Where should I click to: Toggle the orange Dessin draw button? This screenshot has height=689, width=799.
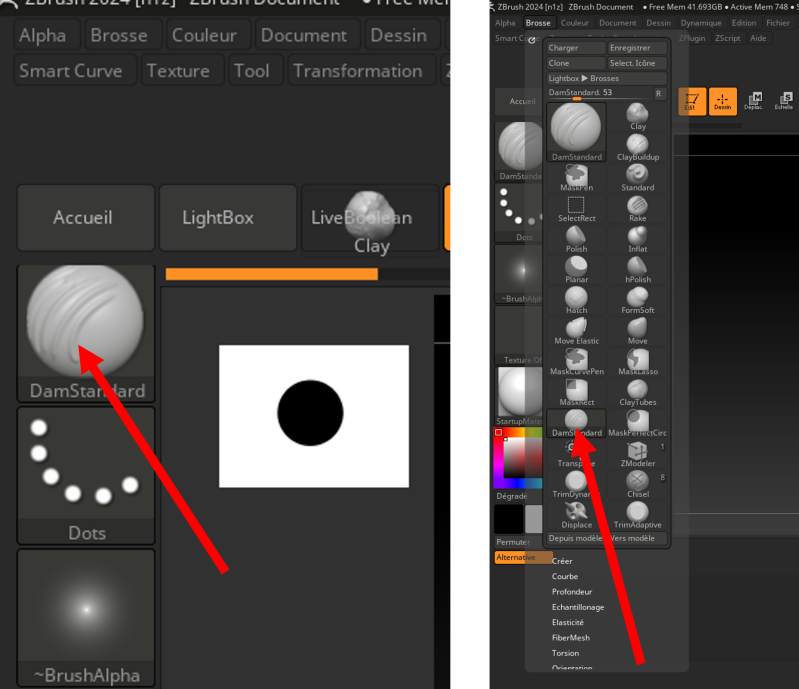click(x=723, y=101)
